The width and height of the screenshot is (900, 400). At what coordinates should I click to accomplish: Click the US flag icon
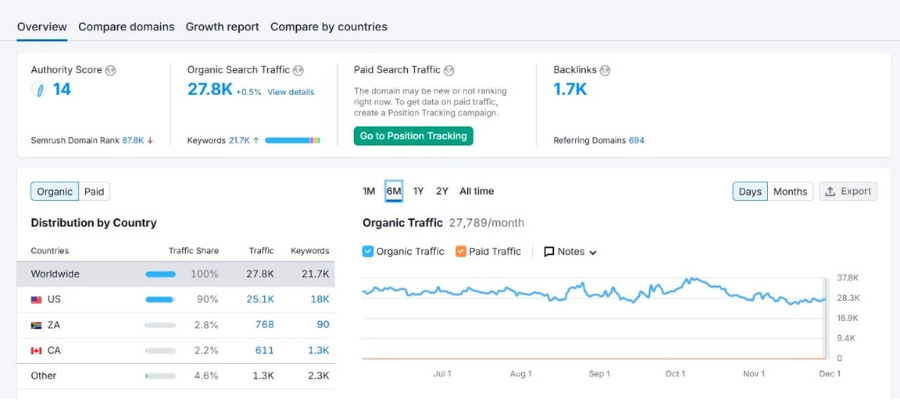click(x=37, y=299)
